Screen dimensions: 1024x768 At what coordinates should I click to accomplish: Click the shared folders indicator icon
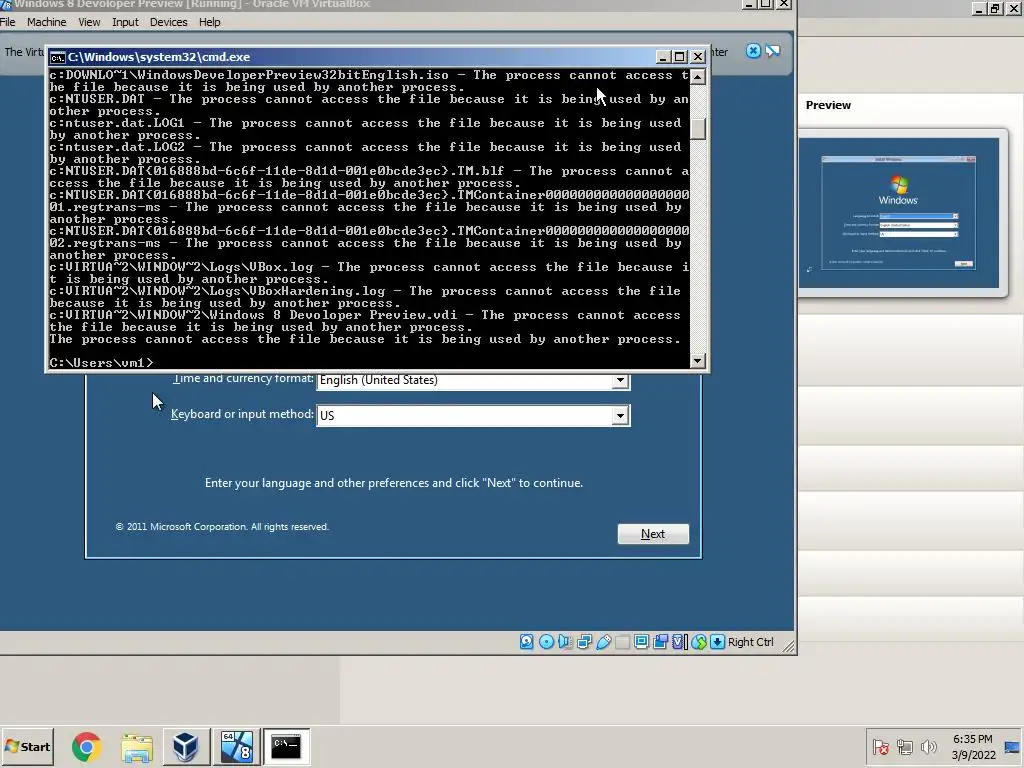(622, 642)
